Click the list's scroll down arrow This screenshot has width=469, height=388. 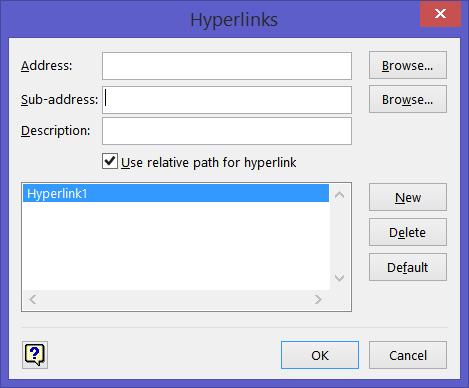340,278
